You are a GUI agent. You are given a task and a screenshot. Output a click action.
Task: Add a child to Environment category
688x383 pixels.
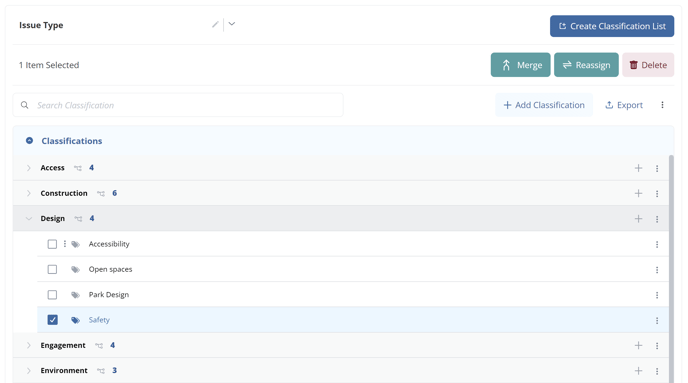click(x=638, y=371)
